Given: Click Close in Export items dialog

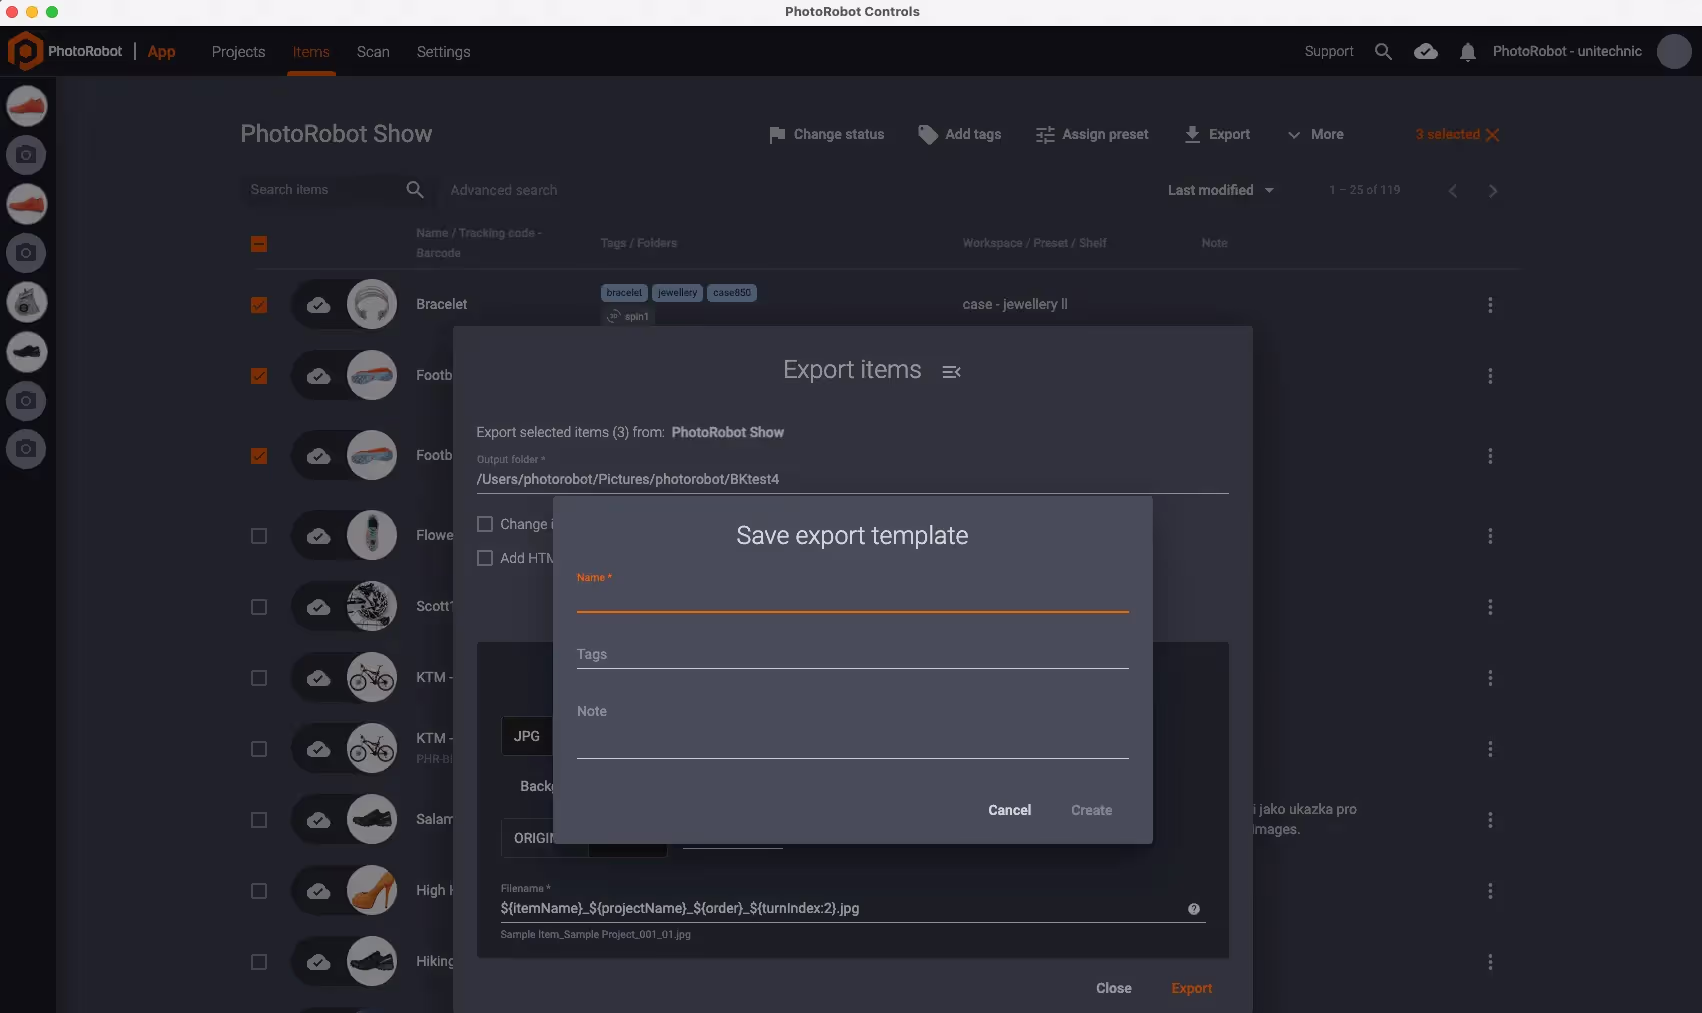Looking at the screenshot, I should pos(1114,988).
